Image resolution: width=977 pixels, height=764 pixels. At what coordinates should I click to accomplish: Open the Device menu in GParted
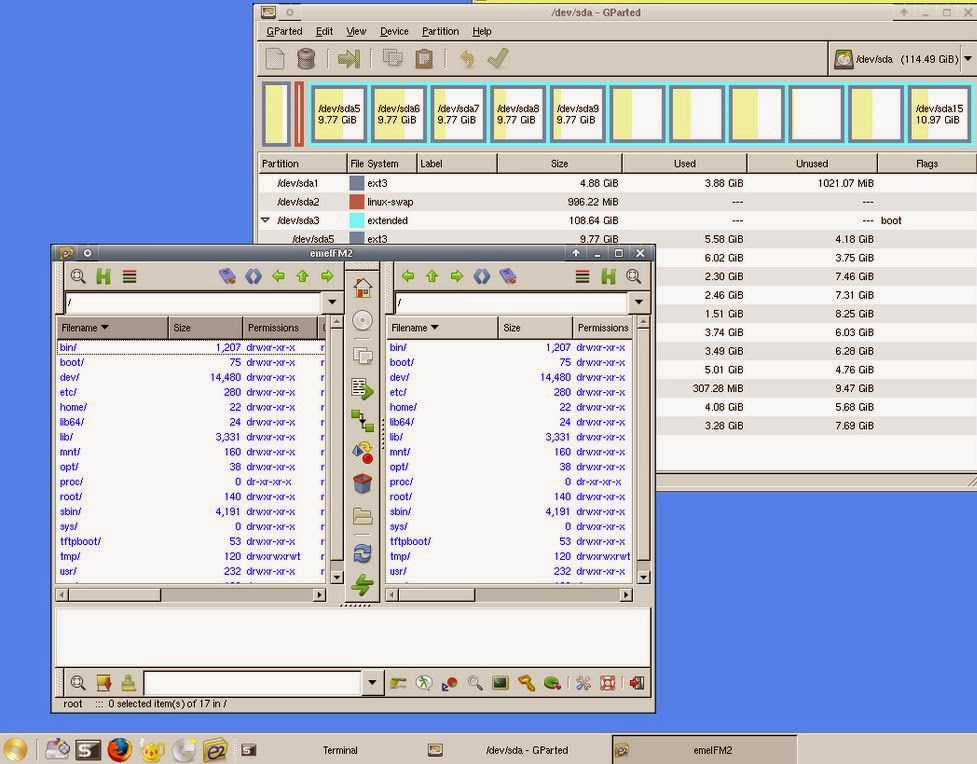pos(394,31)
